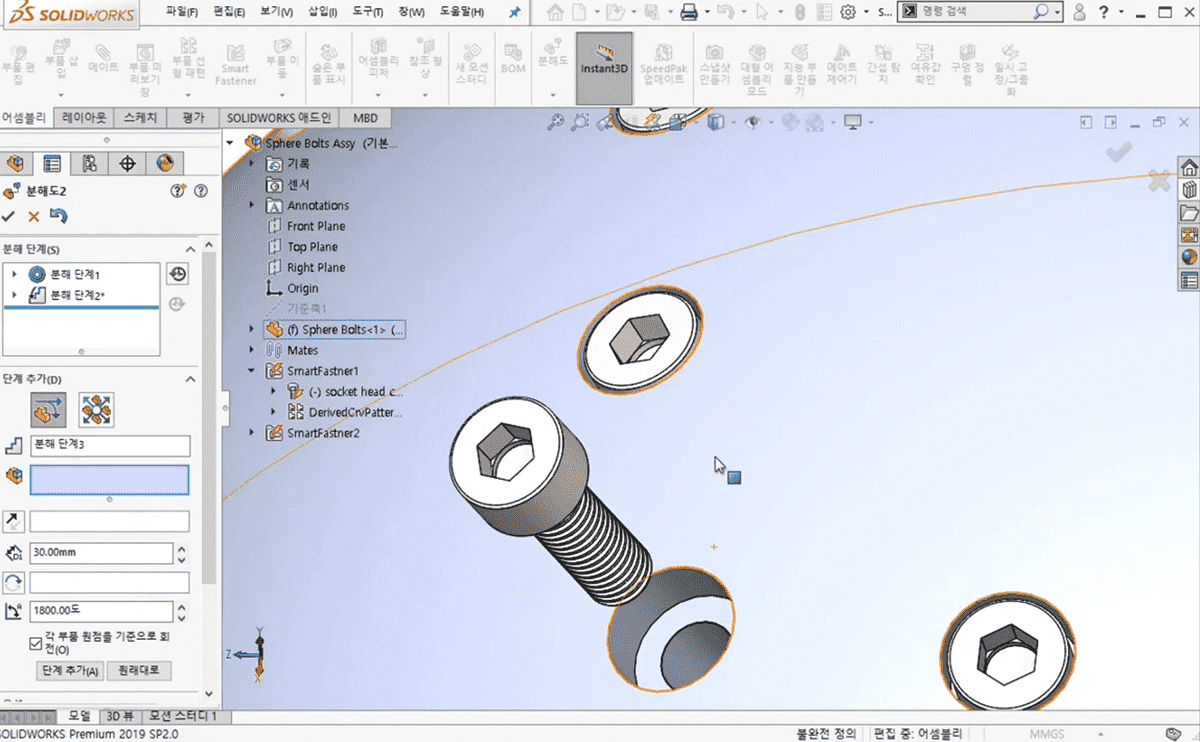The height and width of the screenshot is (742, 1200).
Task: Open the DisplayManager sphere tab
Action: (165, 163)
